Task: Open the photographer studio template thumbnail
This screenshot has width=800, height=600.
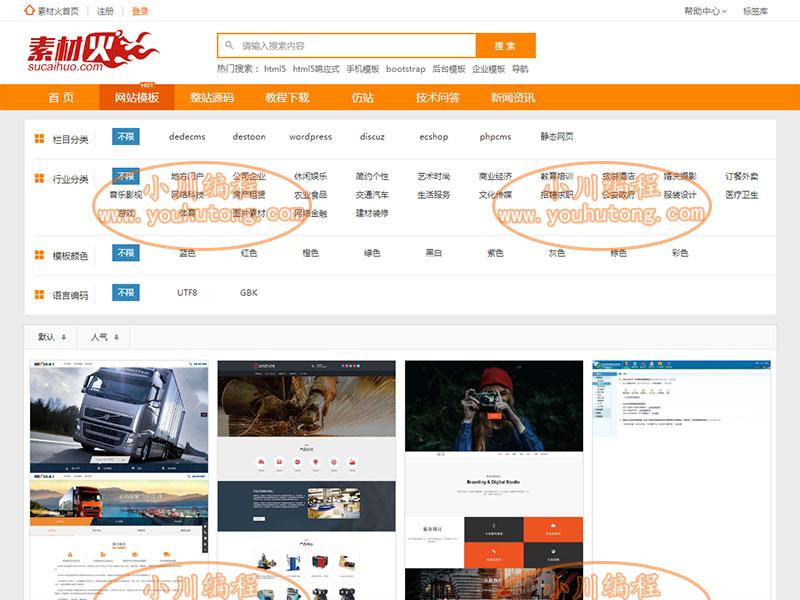Action: pyautogui.click(x=494, y=480)
